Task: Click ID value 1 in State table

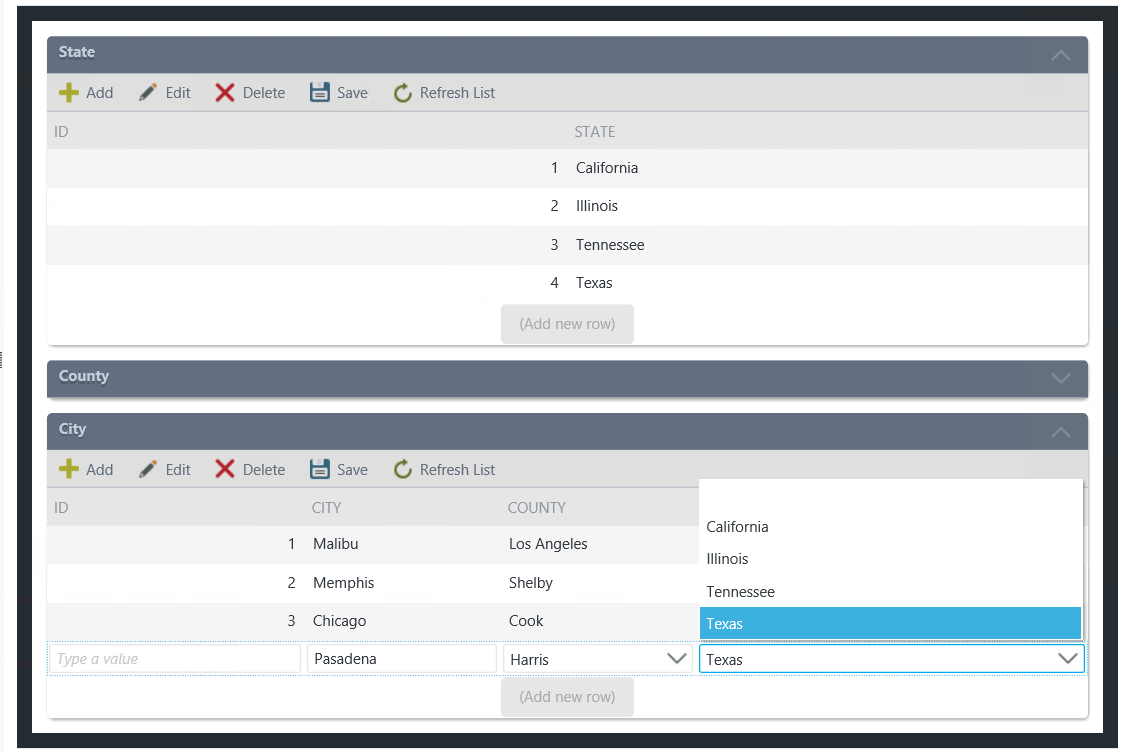Action: click(554, 168)
